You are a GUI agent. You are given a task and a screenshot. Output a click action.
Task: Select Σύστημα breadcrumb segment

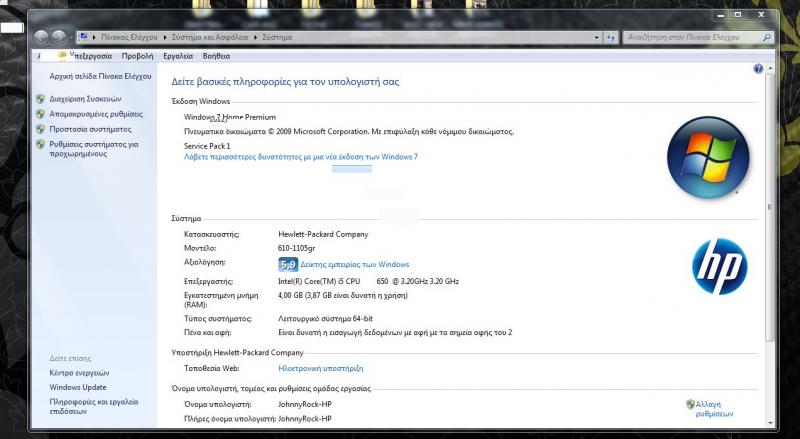coord(277,37)
